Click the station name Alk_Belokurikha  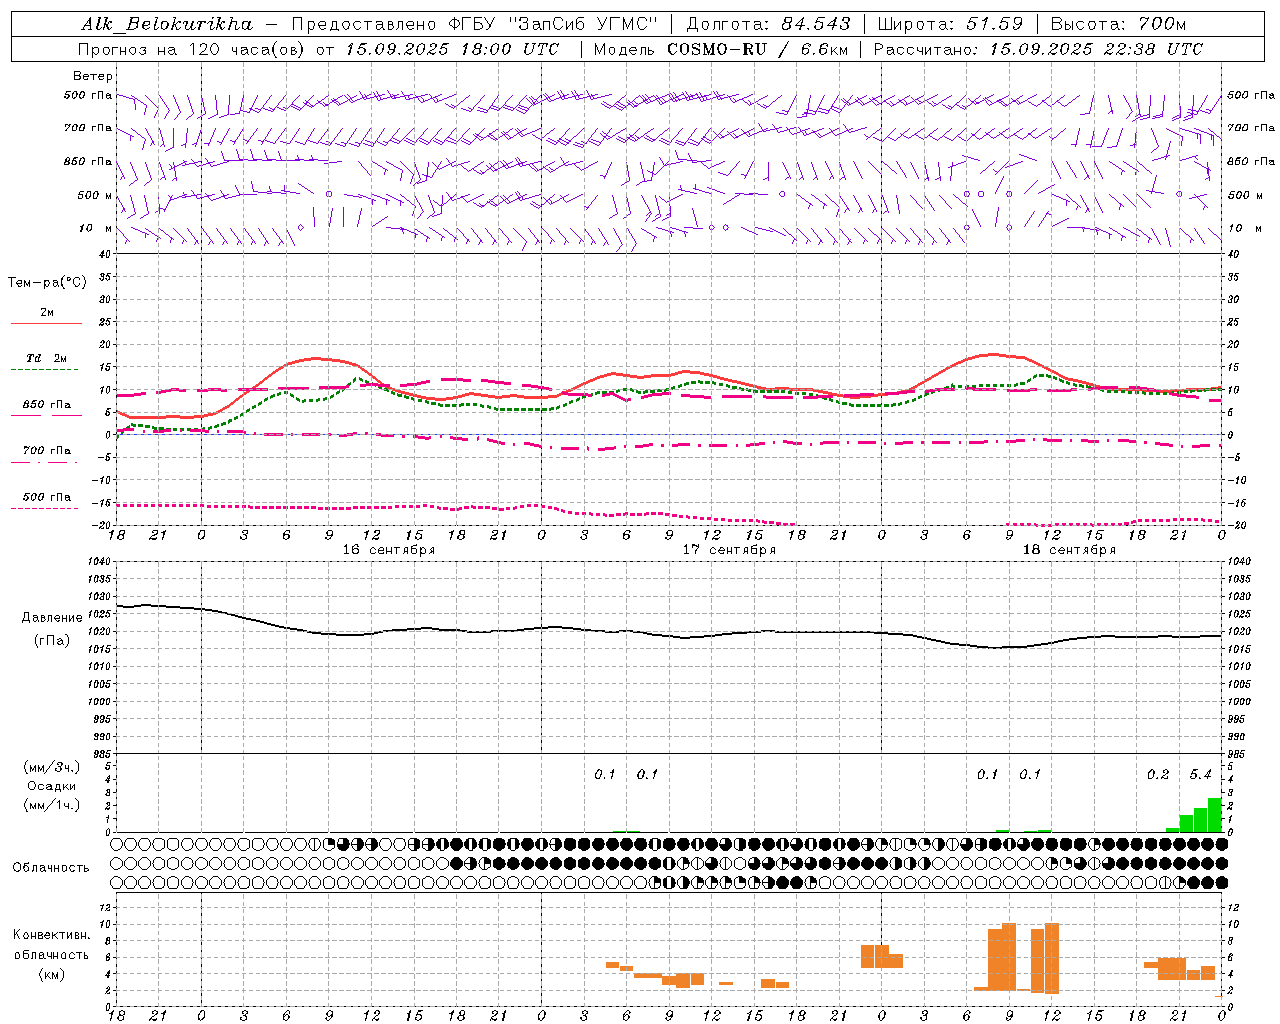[x=167, y=24]
